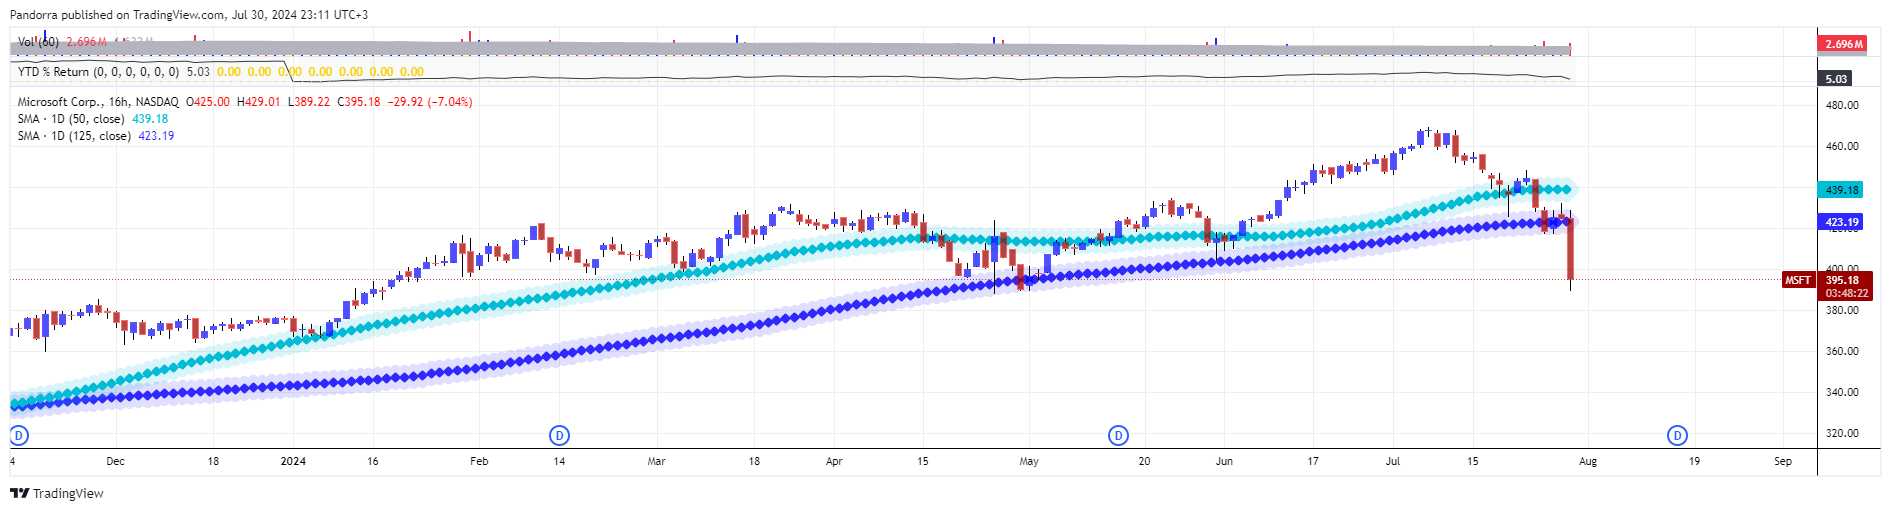
Task: Click the 360.00 price axis label
Action: 1842,351
